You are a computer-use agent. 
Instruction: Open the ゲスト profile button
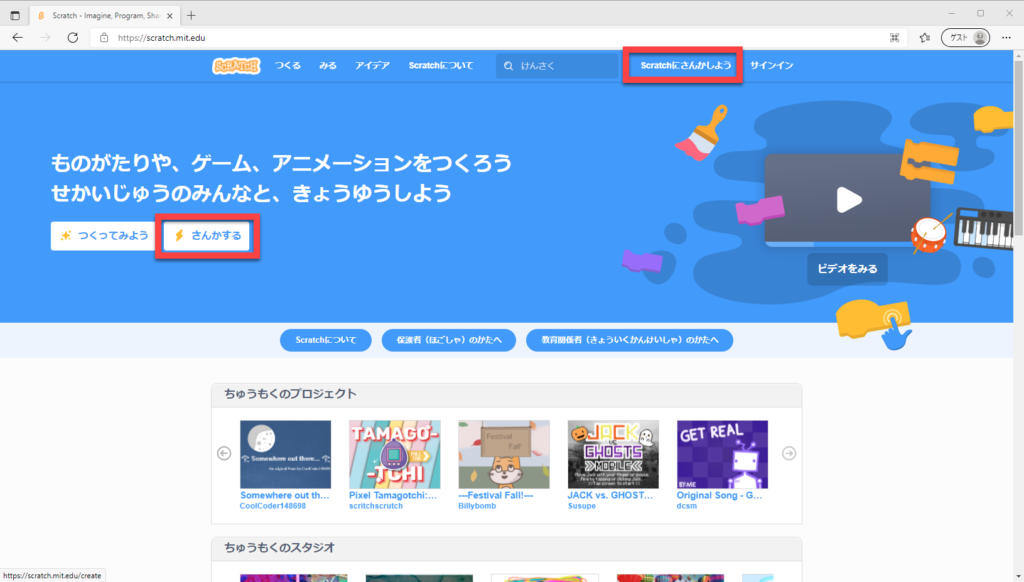pos(967,37)
